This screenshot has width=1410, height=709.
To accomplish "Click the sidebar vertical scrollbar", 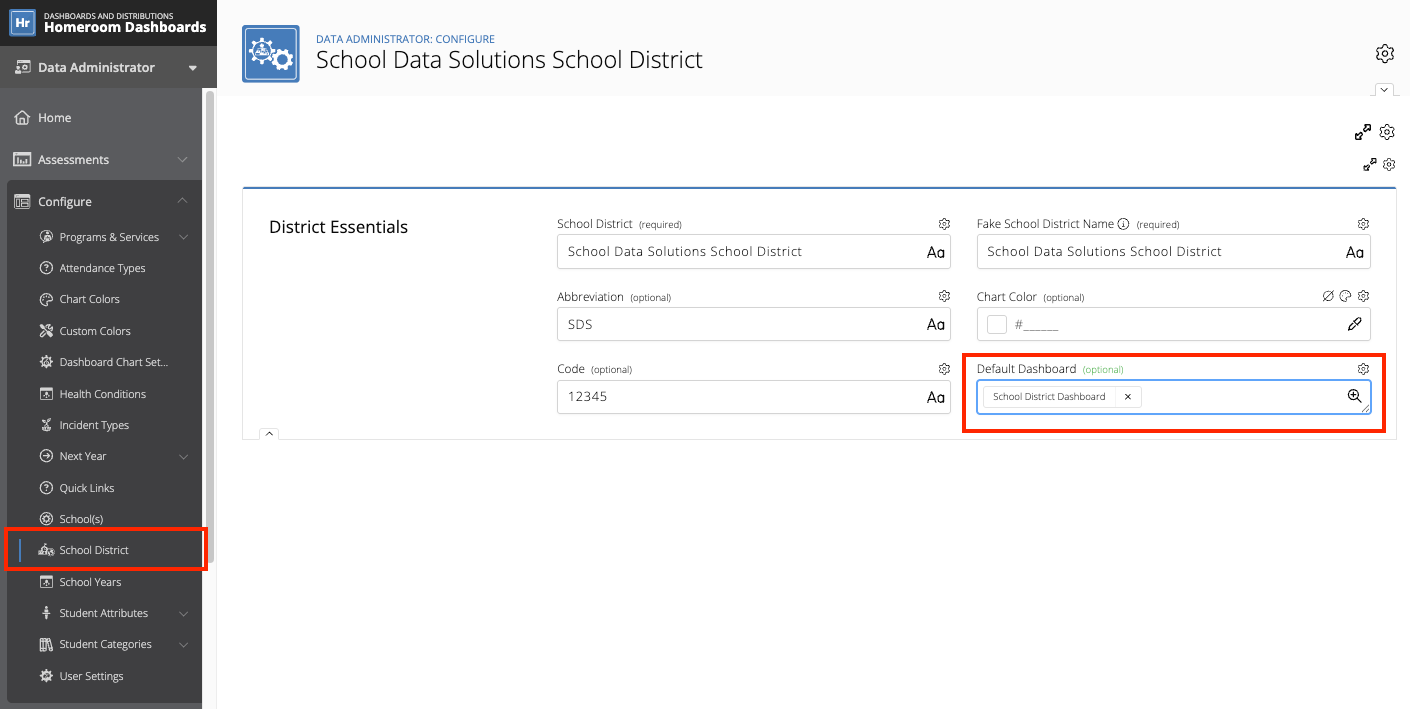I will tap(209, 326).
